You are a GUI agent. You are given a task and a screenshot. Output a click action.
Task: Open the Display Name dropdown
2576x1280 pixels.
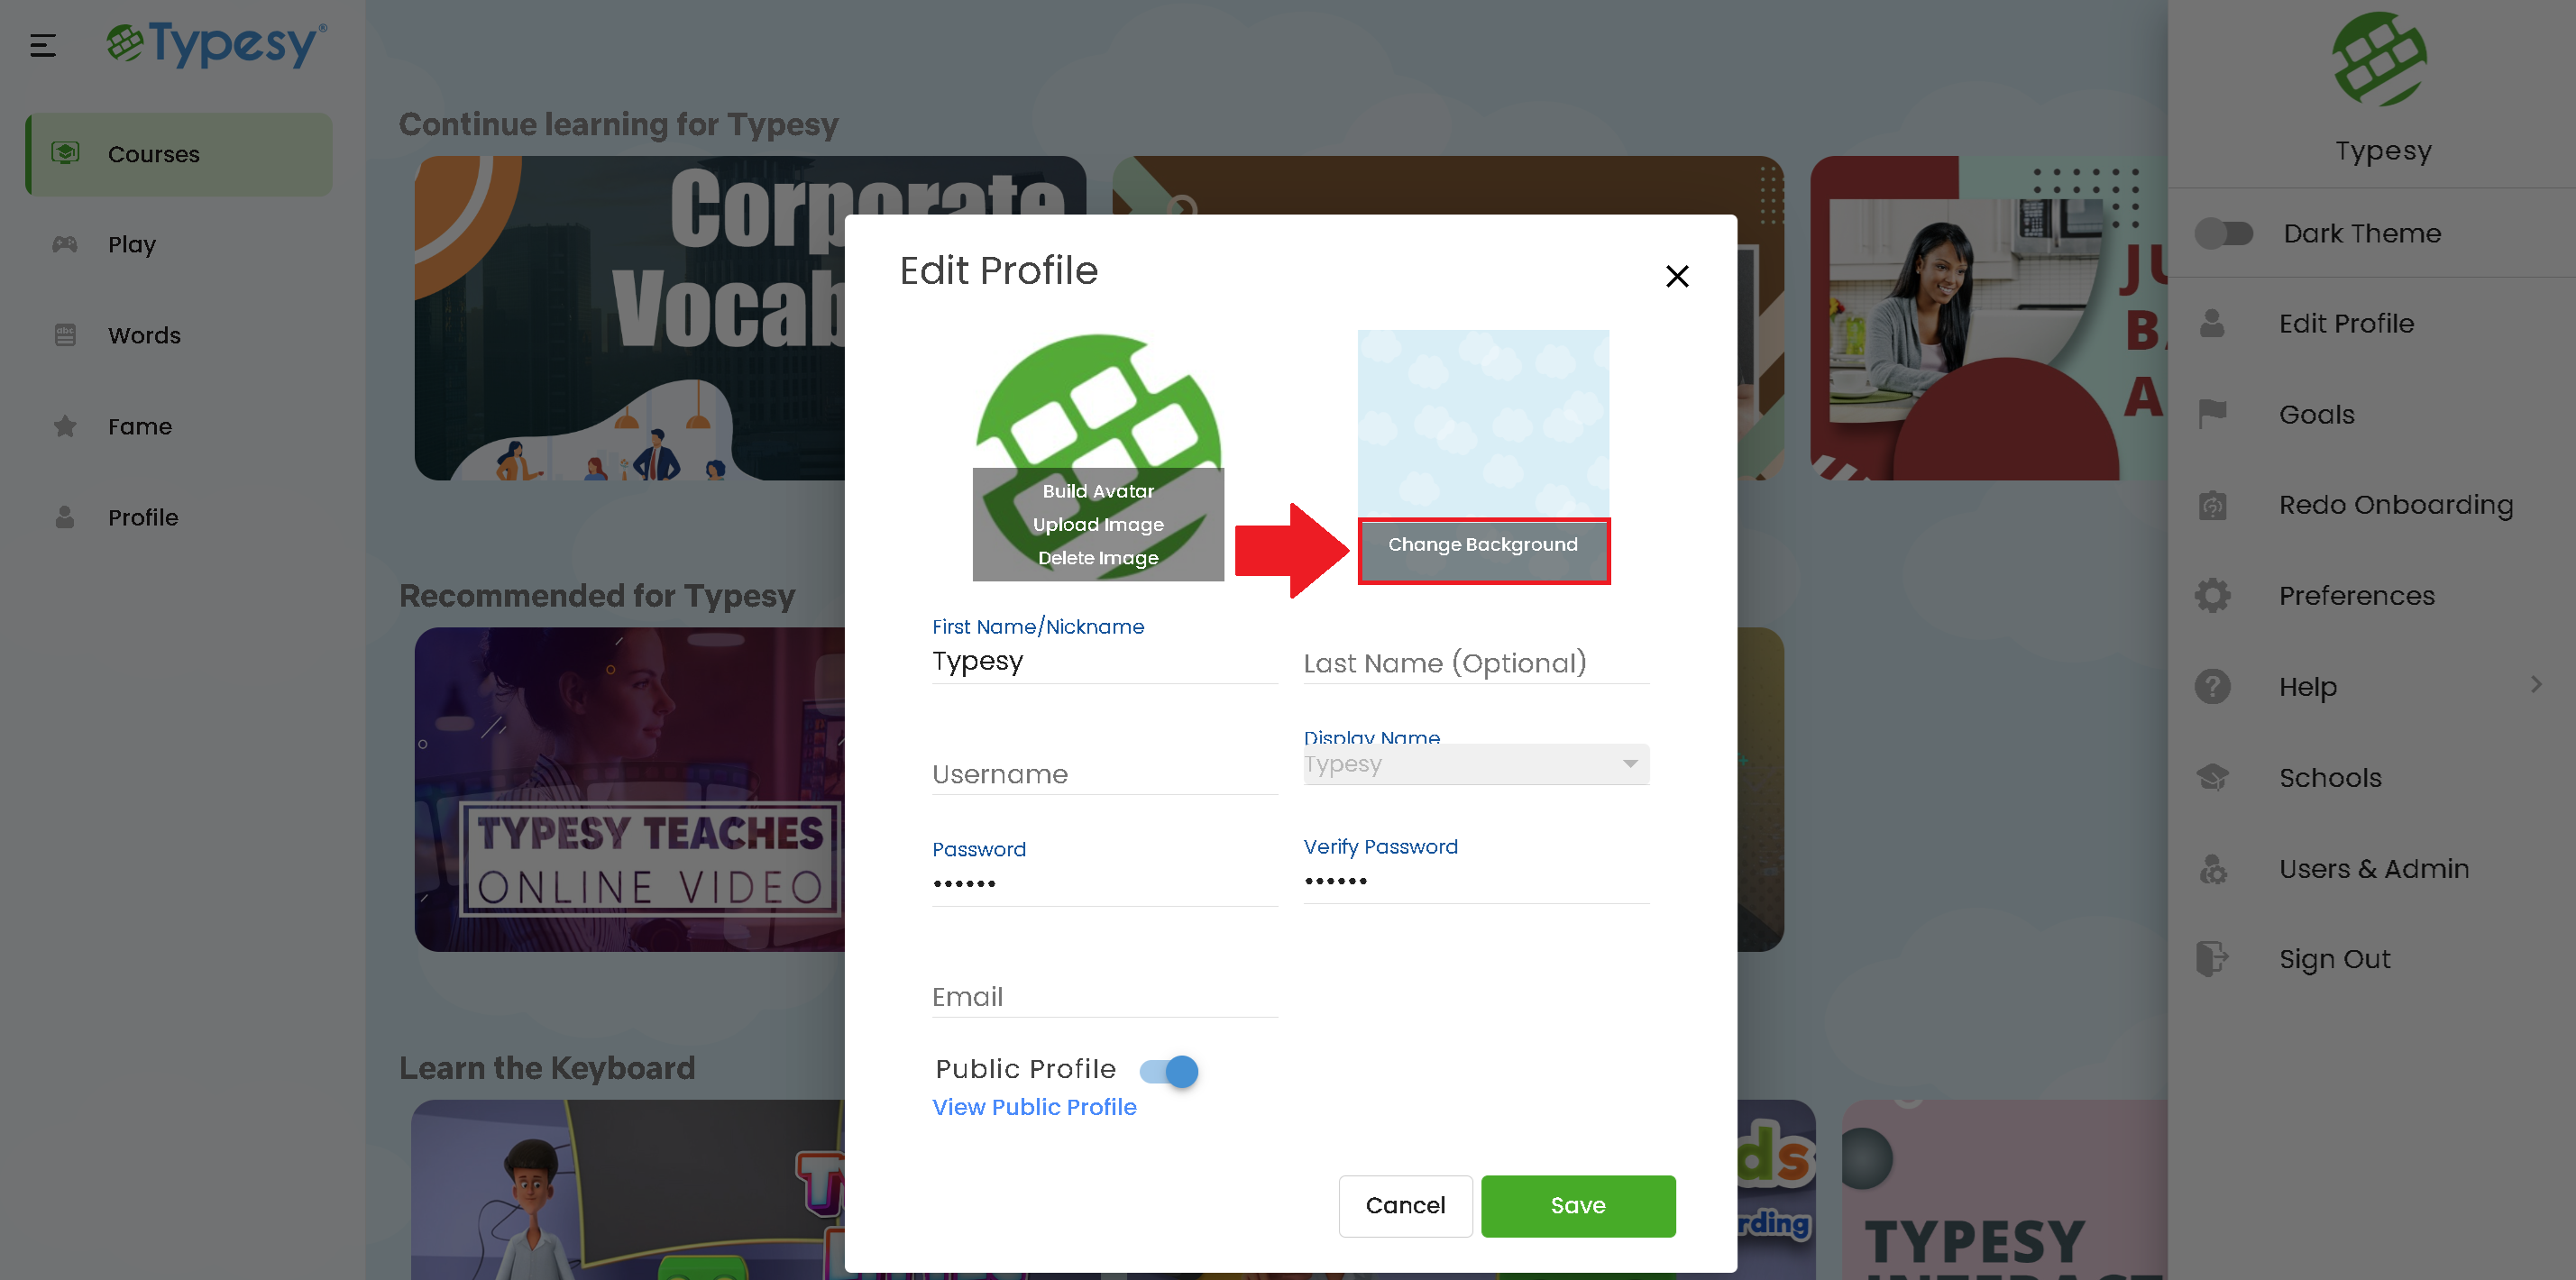(1476, 764)
